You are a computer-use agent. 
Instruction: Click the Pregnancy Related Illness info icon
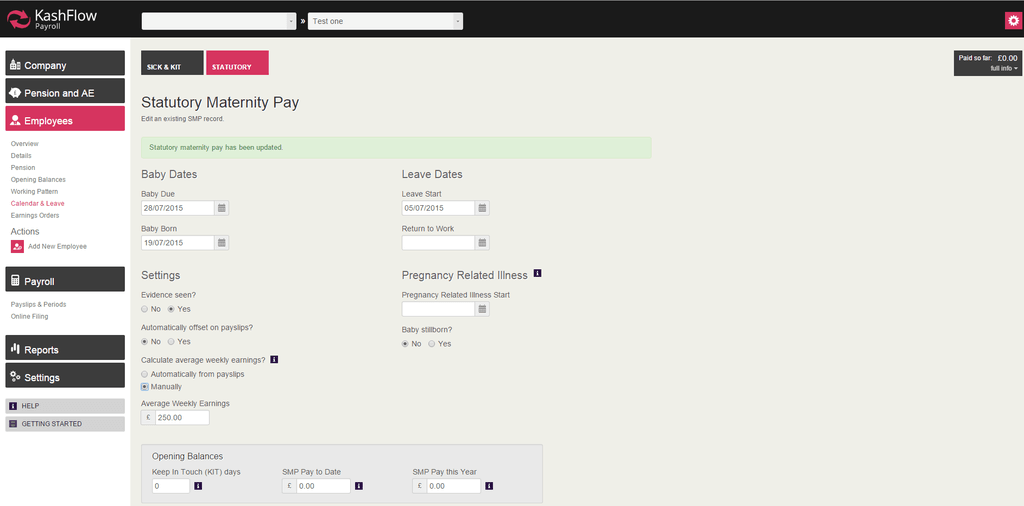click(x=538, y=274)
